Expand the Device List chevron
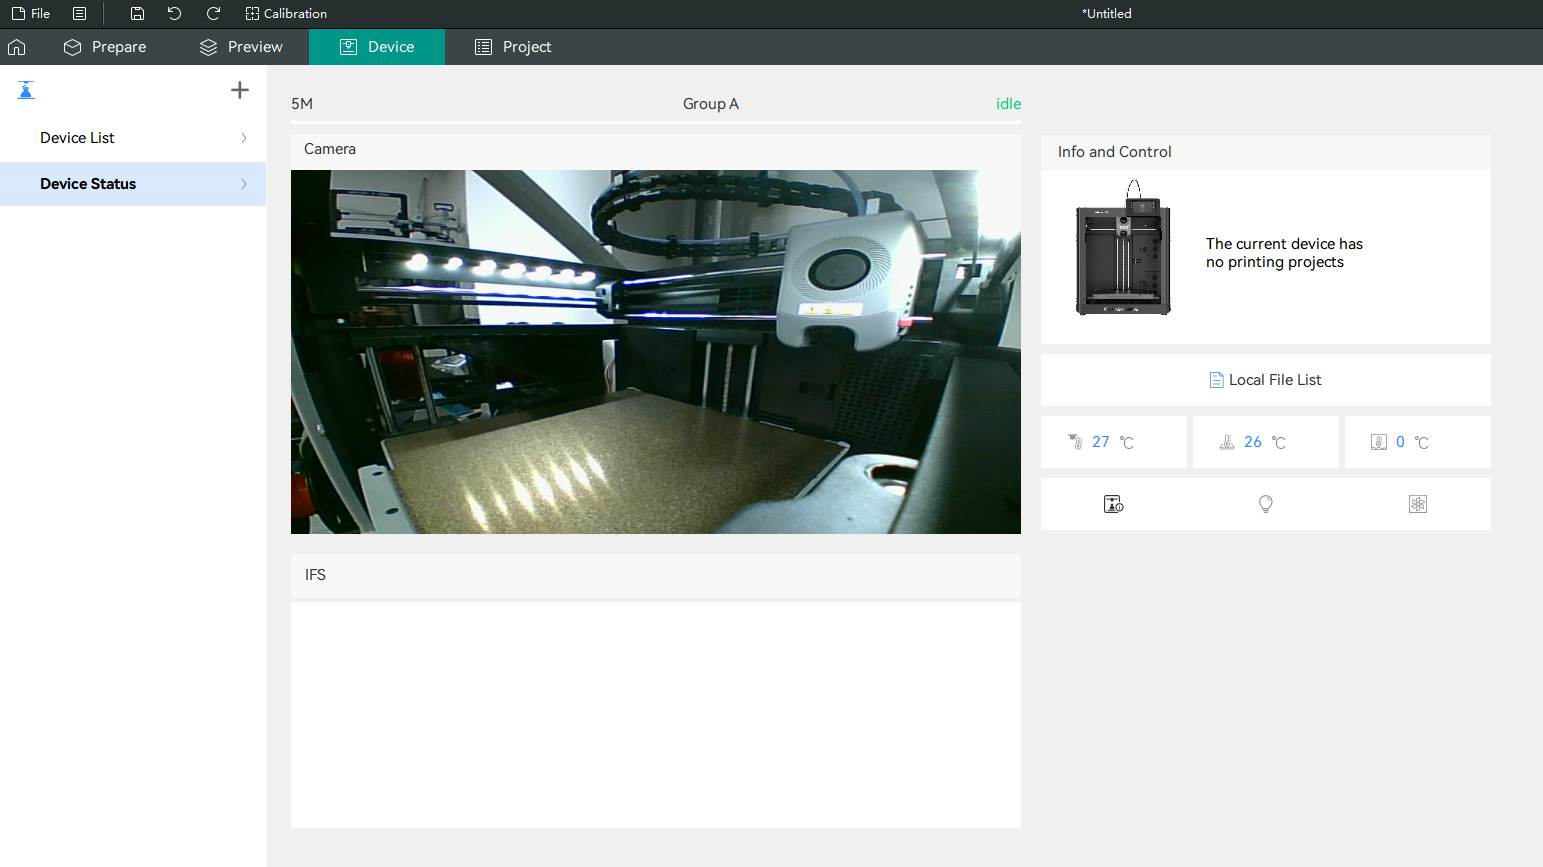This screenshot has height=867, width=1543. [244, 138]
